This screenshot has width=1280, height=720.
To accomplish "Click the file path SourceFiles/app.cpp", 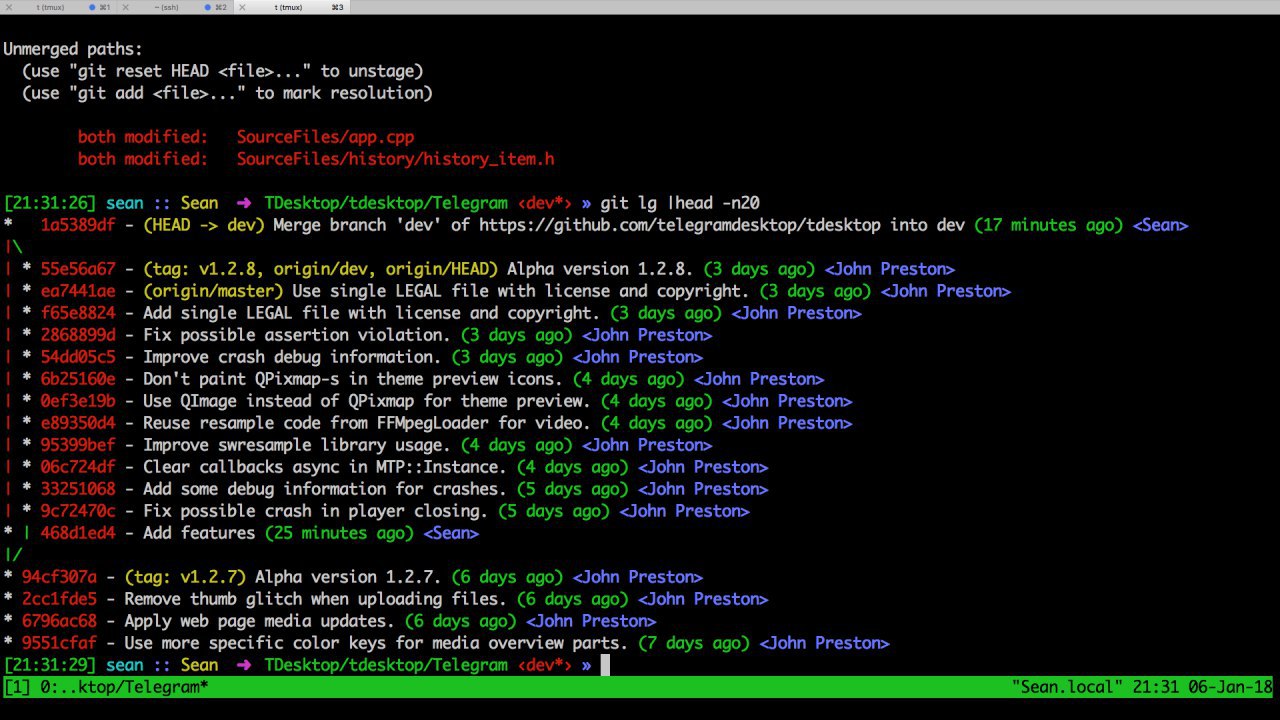I will tap(325, 137).
